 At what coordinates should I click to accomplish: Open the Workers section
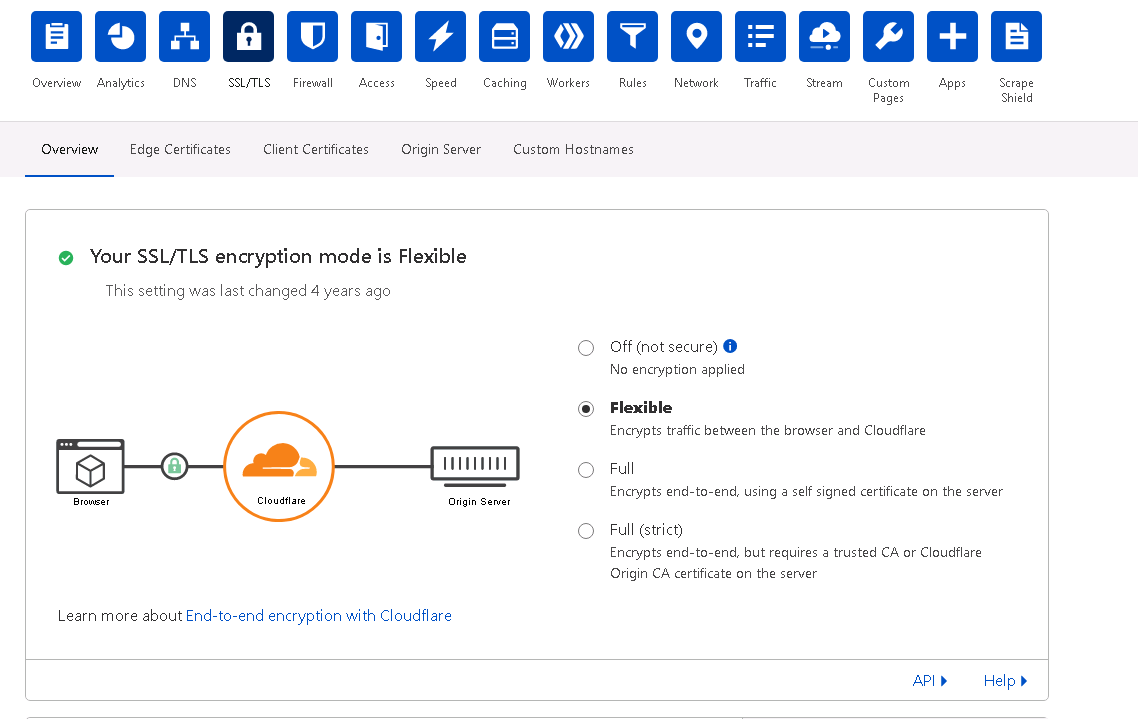[568, 36]
